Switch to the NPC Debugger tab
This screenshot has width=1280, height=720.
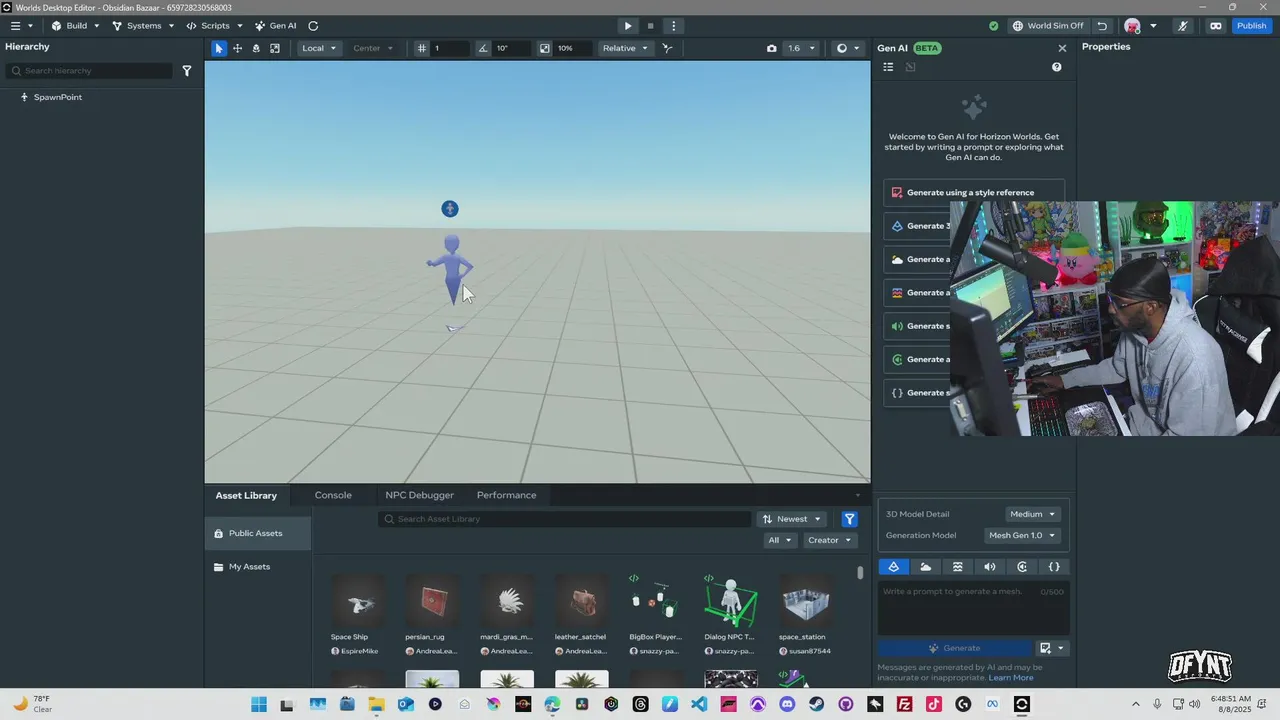(419, 495)
